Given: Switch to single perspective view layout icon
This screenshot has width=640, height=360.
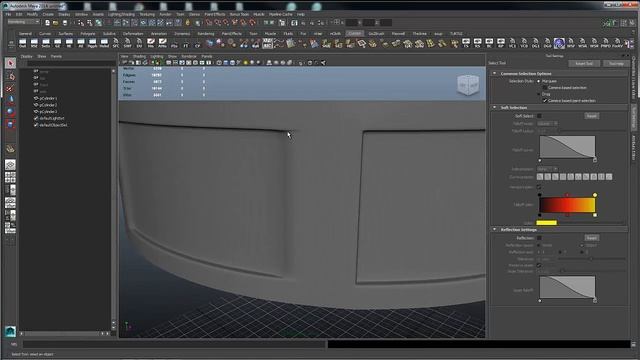Looking at the screenshot, I should [11, 164].
